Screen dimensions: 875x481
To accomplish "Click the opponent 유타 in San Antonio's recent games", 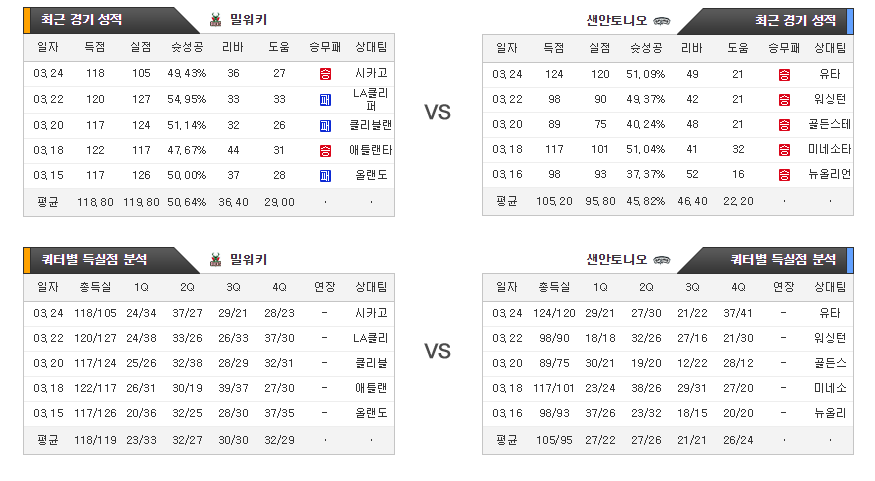I will click(x=830, y=74).
